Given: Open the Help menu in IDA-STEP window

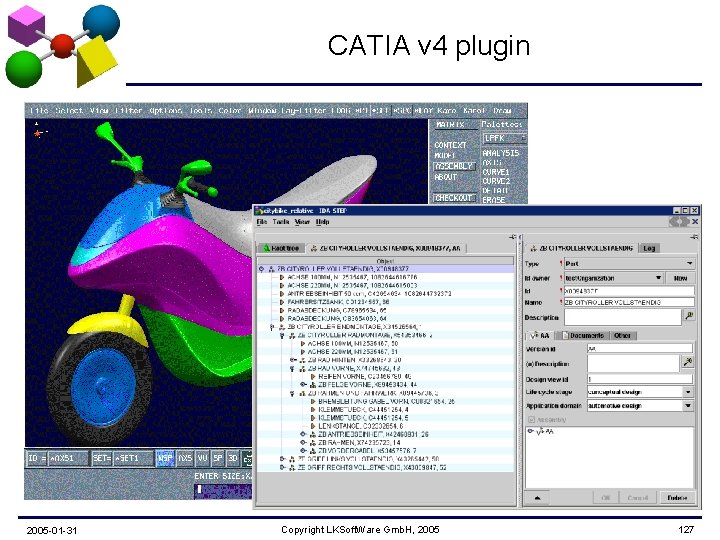Looking at the screenshot, I should point(322,222).
